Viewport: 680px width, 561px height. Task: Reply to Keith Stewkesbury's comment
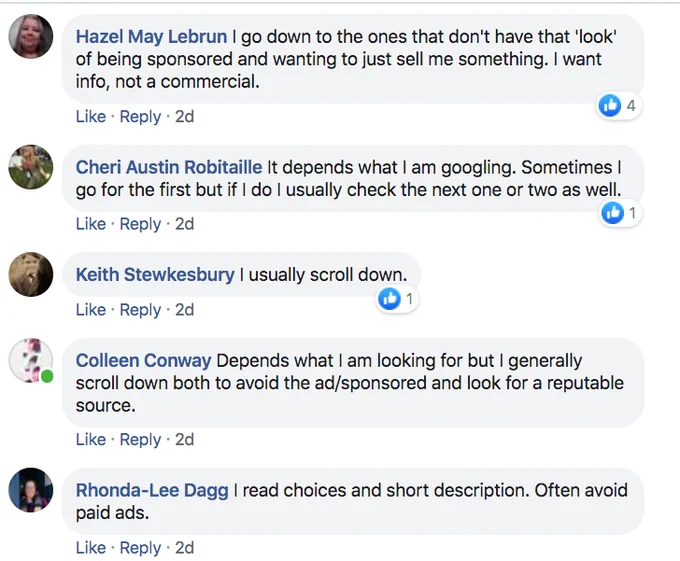click(140, 310)
